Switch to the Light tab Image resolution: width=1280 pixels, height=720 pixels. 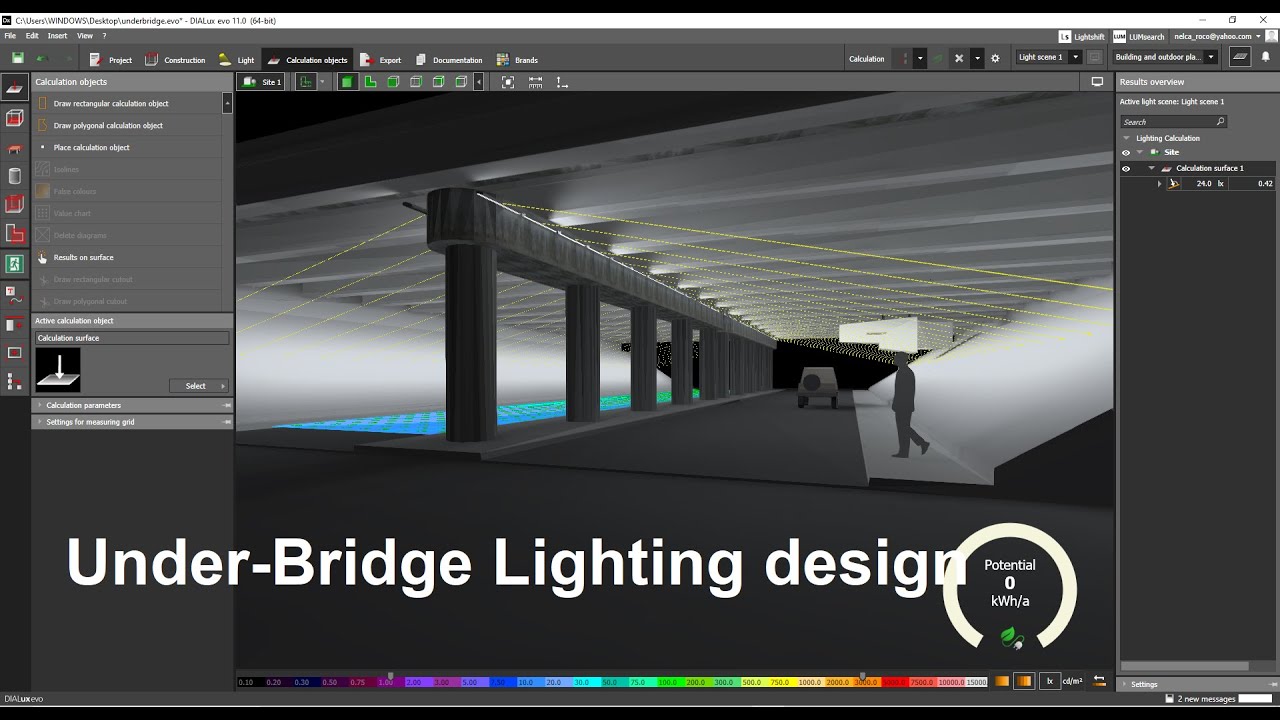(236, 59)
